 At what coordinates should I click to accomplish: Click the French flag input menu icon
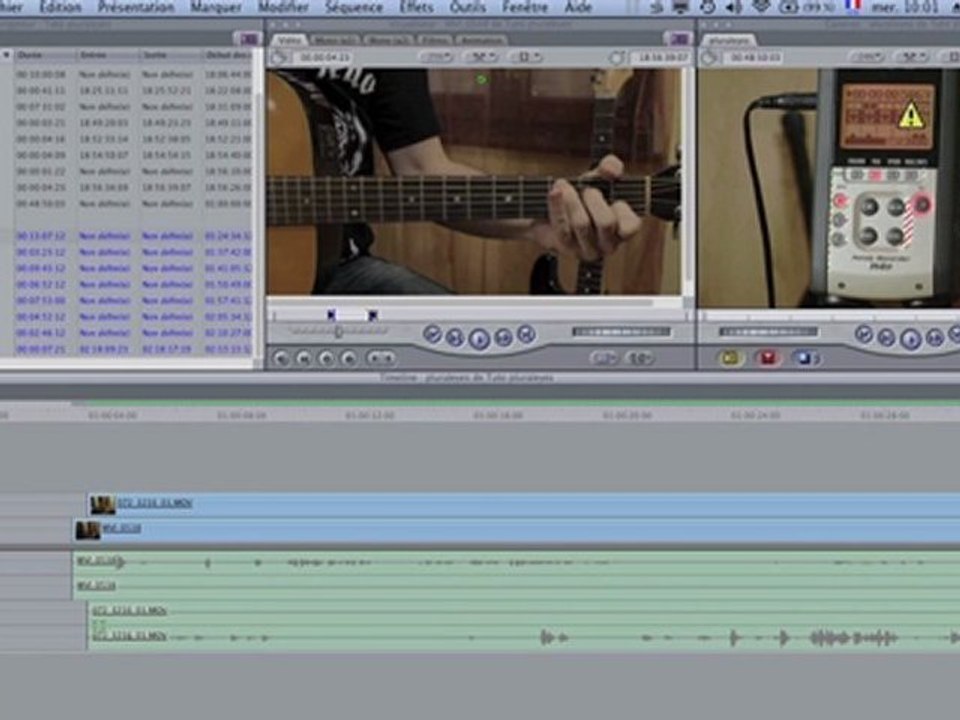[x=853, y=6]
